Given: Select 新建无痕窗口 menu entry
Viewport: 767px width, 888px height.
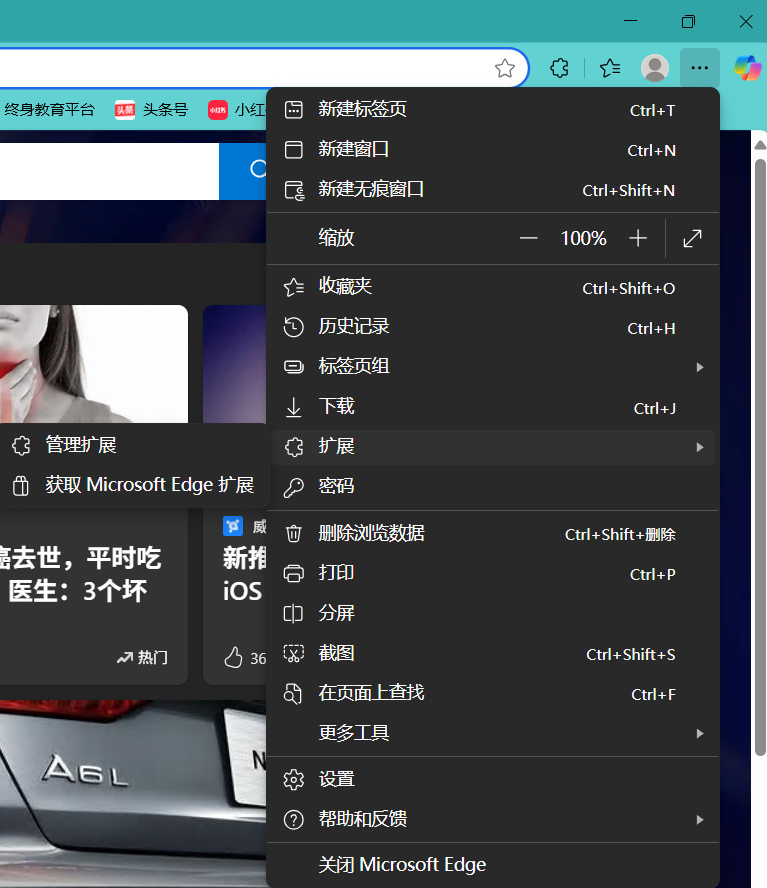Looking at the screenshot, I should (493, 190).
